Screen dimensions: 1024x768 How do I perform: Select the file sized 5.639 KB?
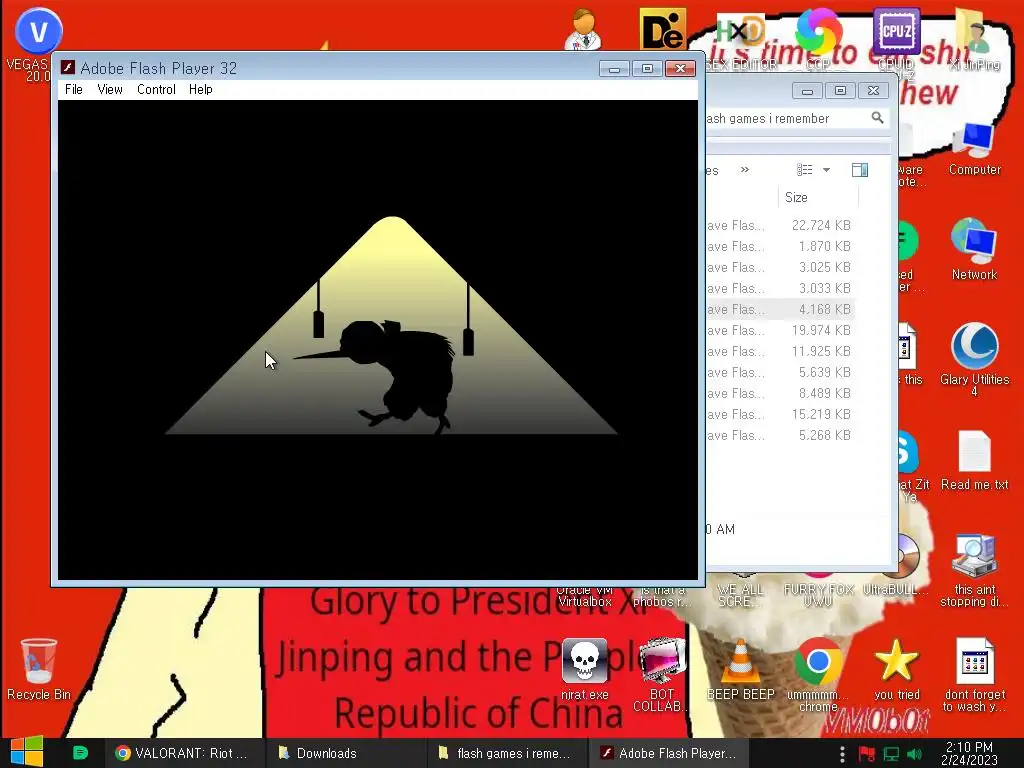(780, 372)
